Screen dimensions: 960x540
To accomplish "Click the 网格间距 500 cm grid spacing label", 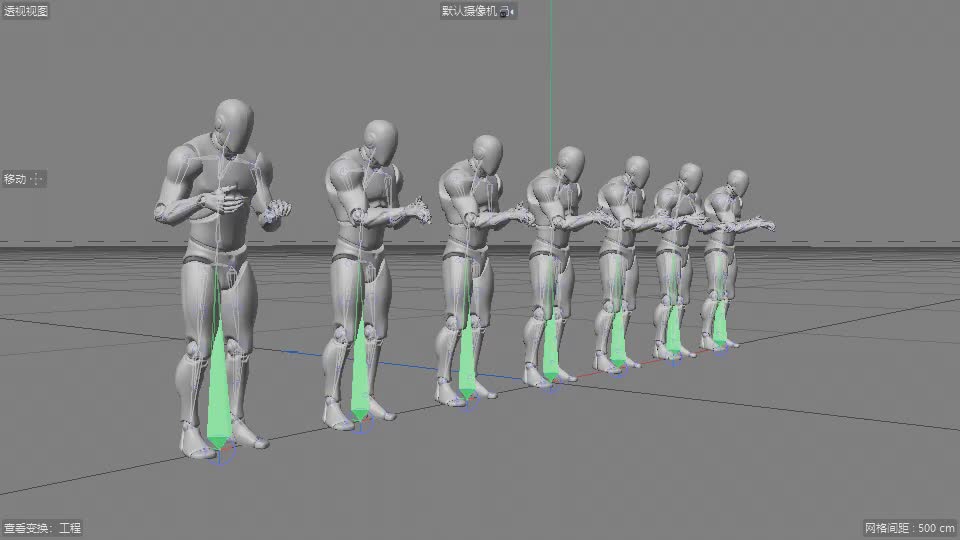I will [x=909, y=528].
